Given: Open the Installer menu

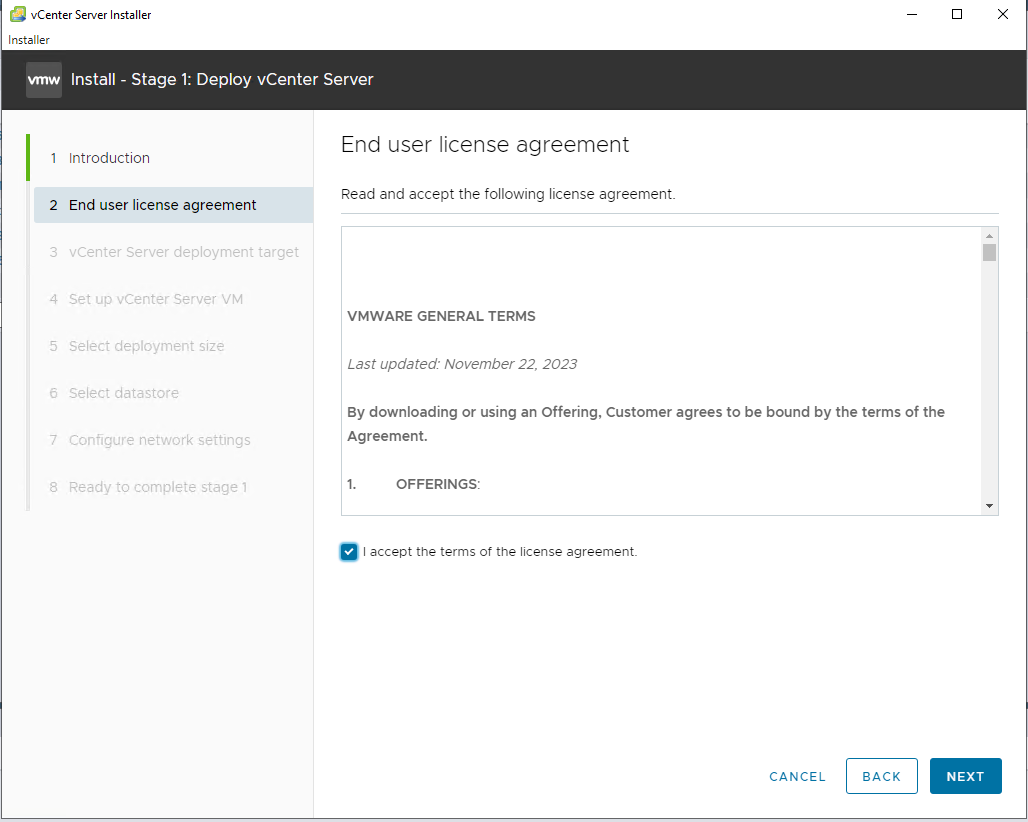Looking at the screenshot, I should 29,40.
